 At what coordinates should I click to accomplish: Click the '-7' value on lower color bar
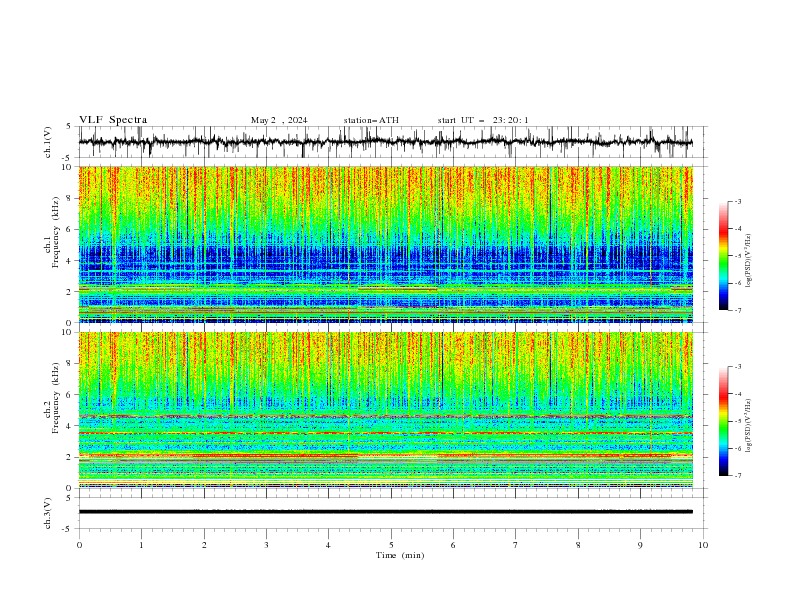(x=737, y=476)
